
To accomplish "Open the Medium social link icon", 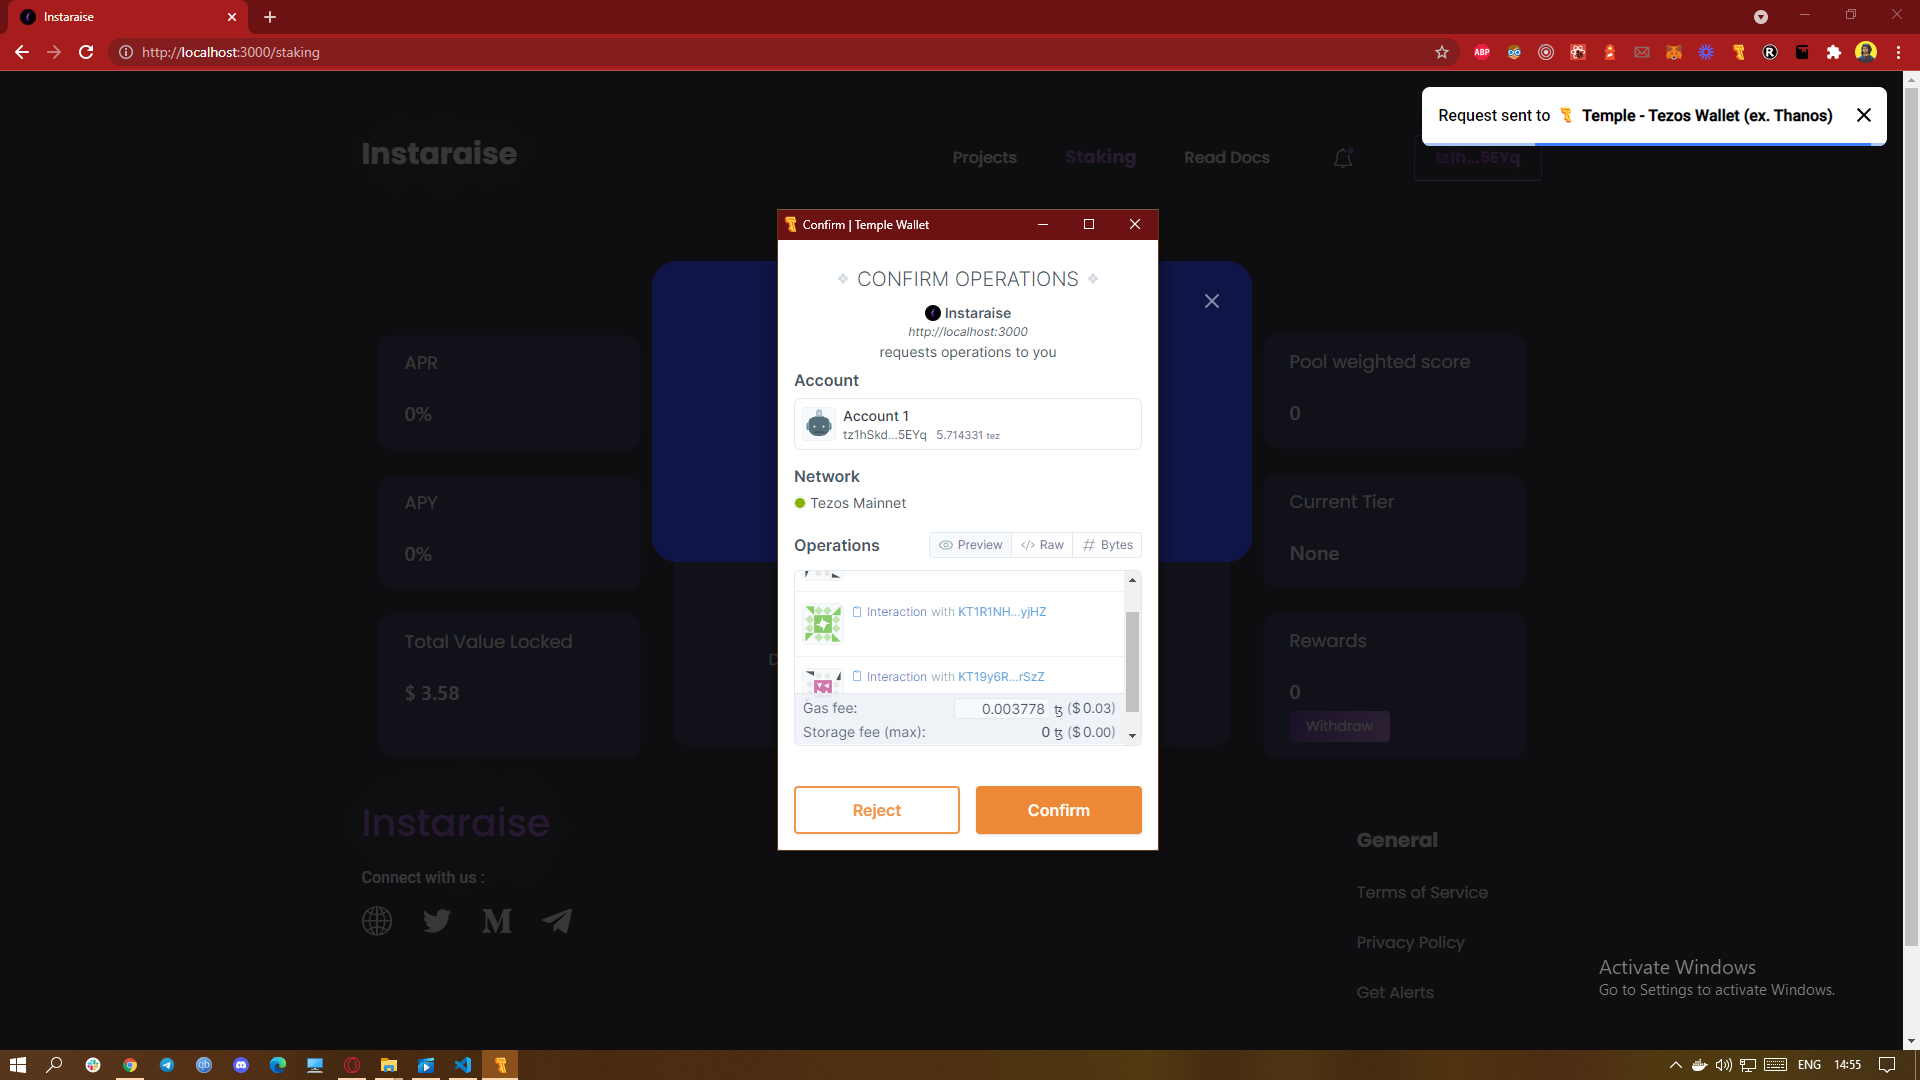I will coord(496,920).
